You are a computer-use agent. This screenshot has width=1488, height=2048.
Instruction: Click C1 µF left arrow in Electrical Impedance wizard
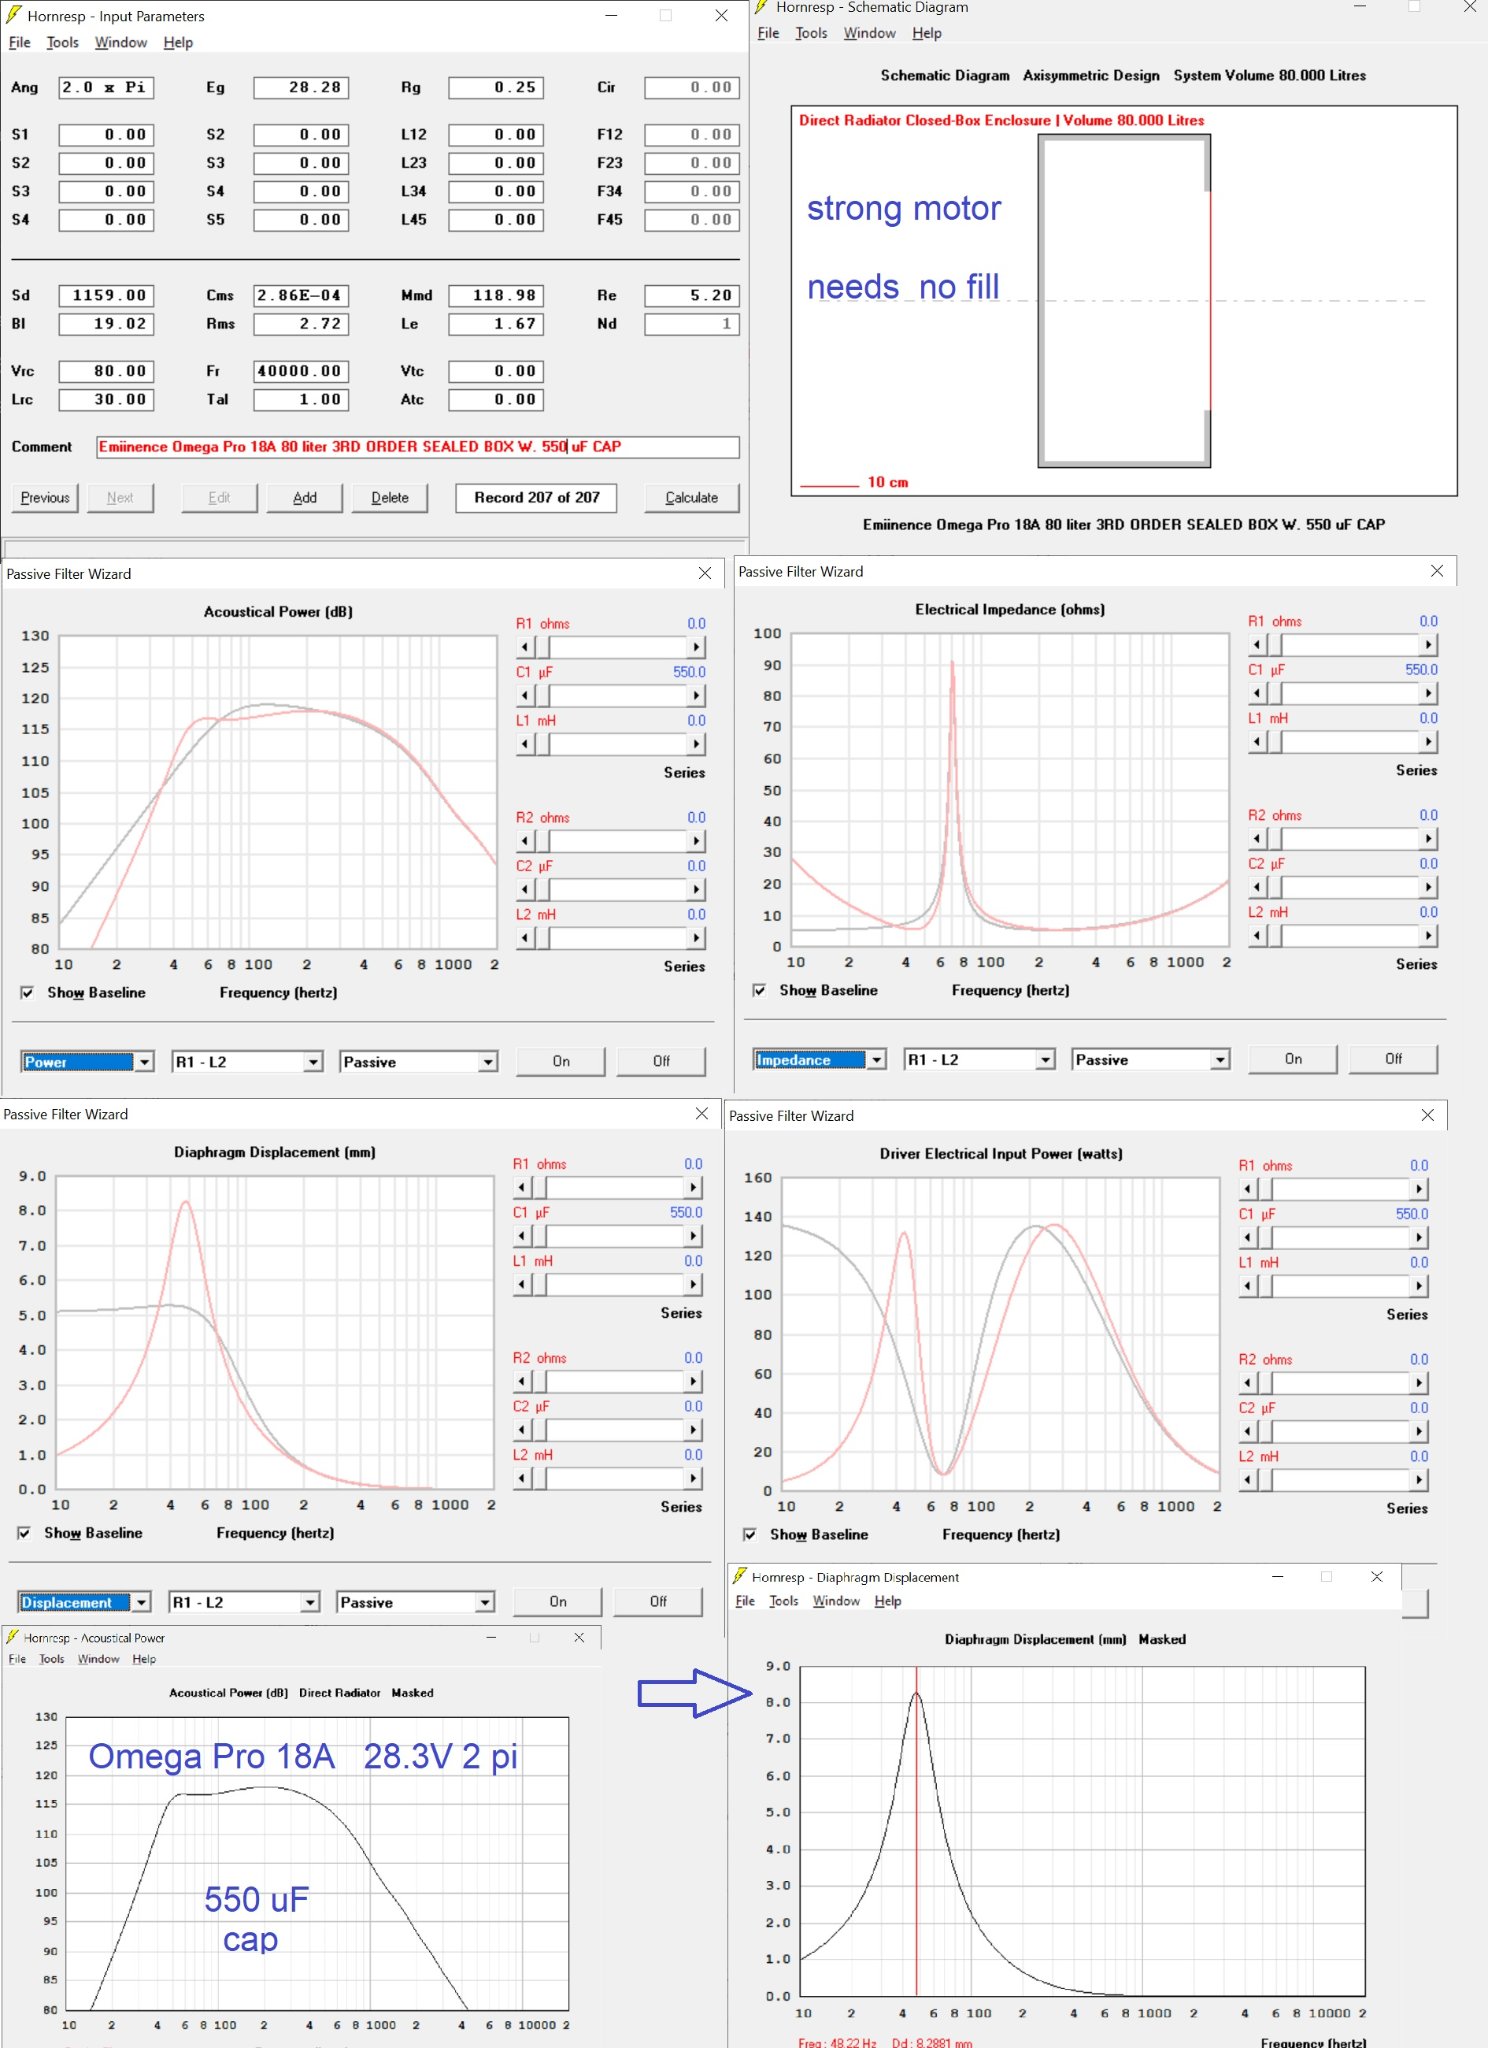tap(1257, 693)
